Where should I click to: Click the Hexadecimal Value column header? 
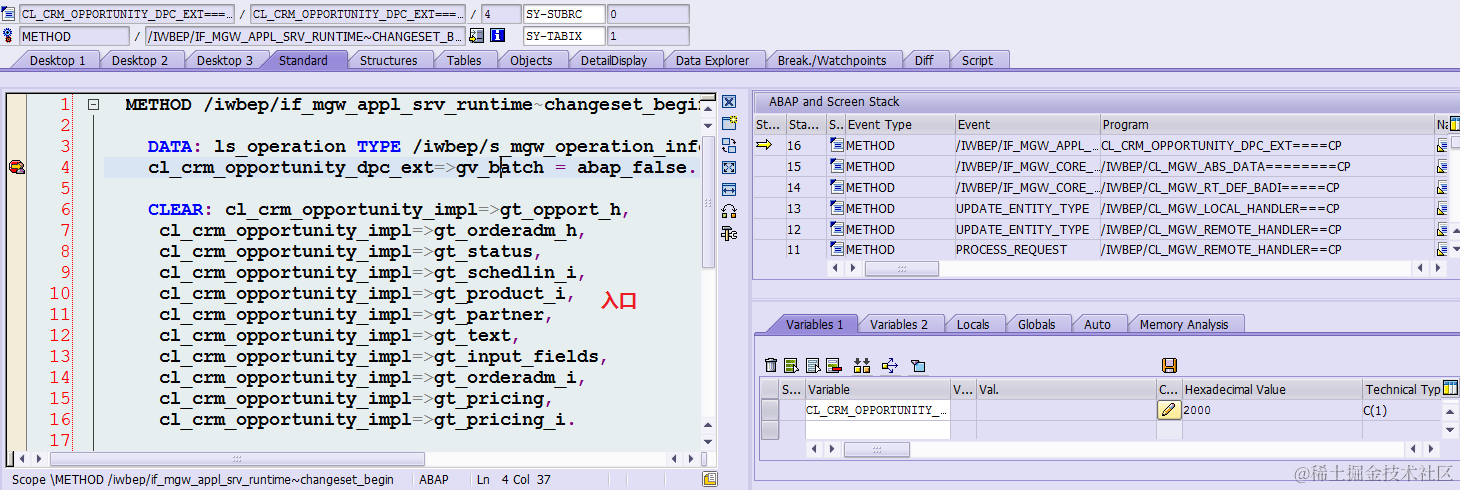click(x=1272, y=389)
